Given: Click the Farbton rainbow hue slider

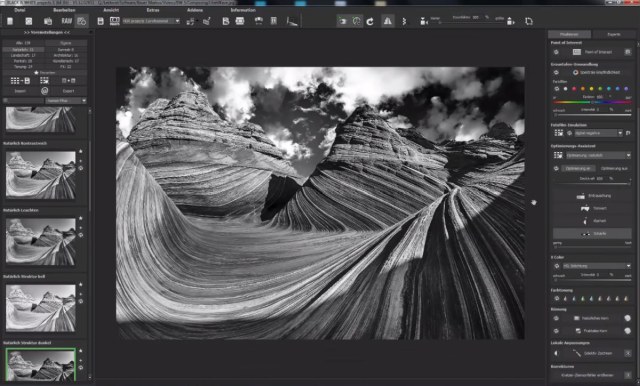Looking at the screenshot, I should pyautogui.click(x=592, y=102).
